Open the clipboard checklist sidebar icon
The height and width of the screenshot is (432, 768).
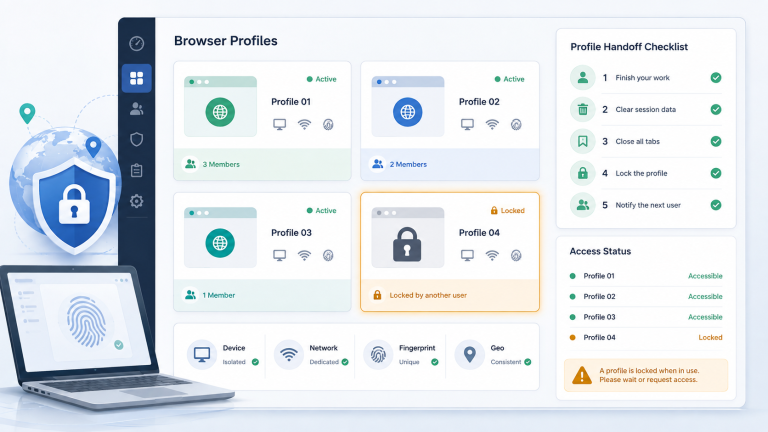[137, 170]
